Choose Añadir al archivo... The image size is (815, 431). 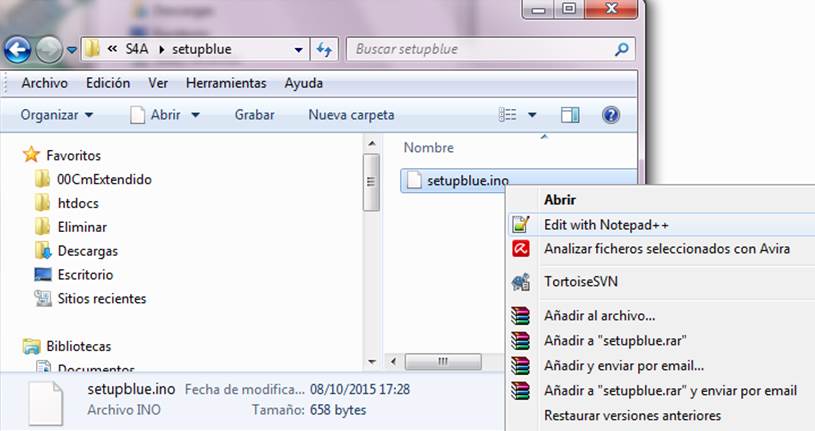tap(599, 316)
